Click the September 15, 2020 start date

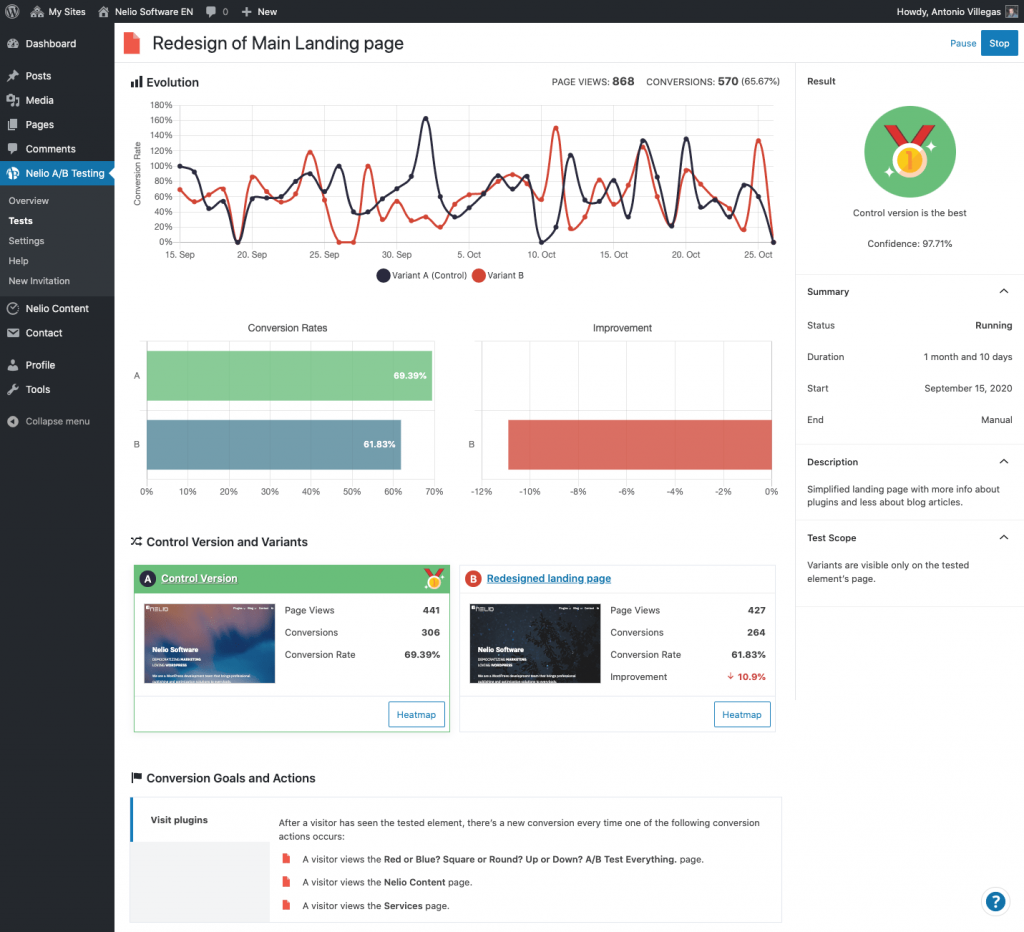968,389
